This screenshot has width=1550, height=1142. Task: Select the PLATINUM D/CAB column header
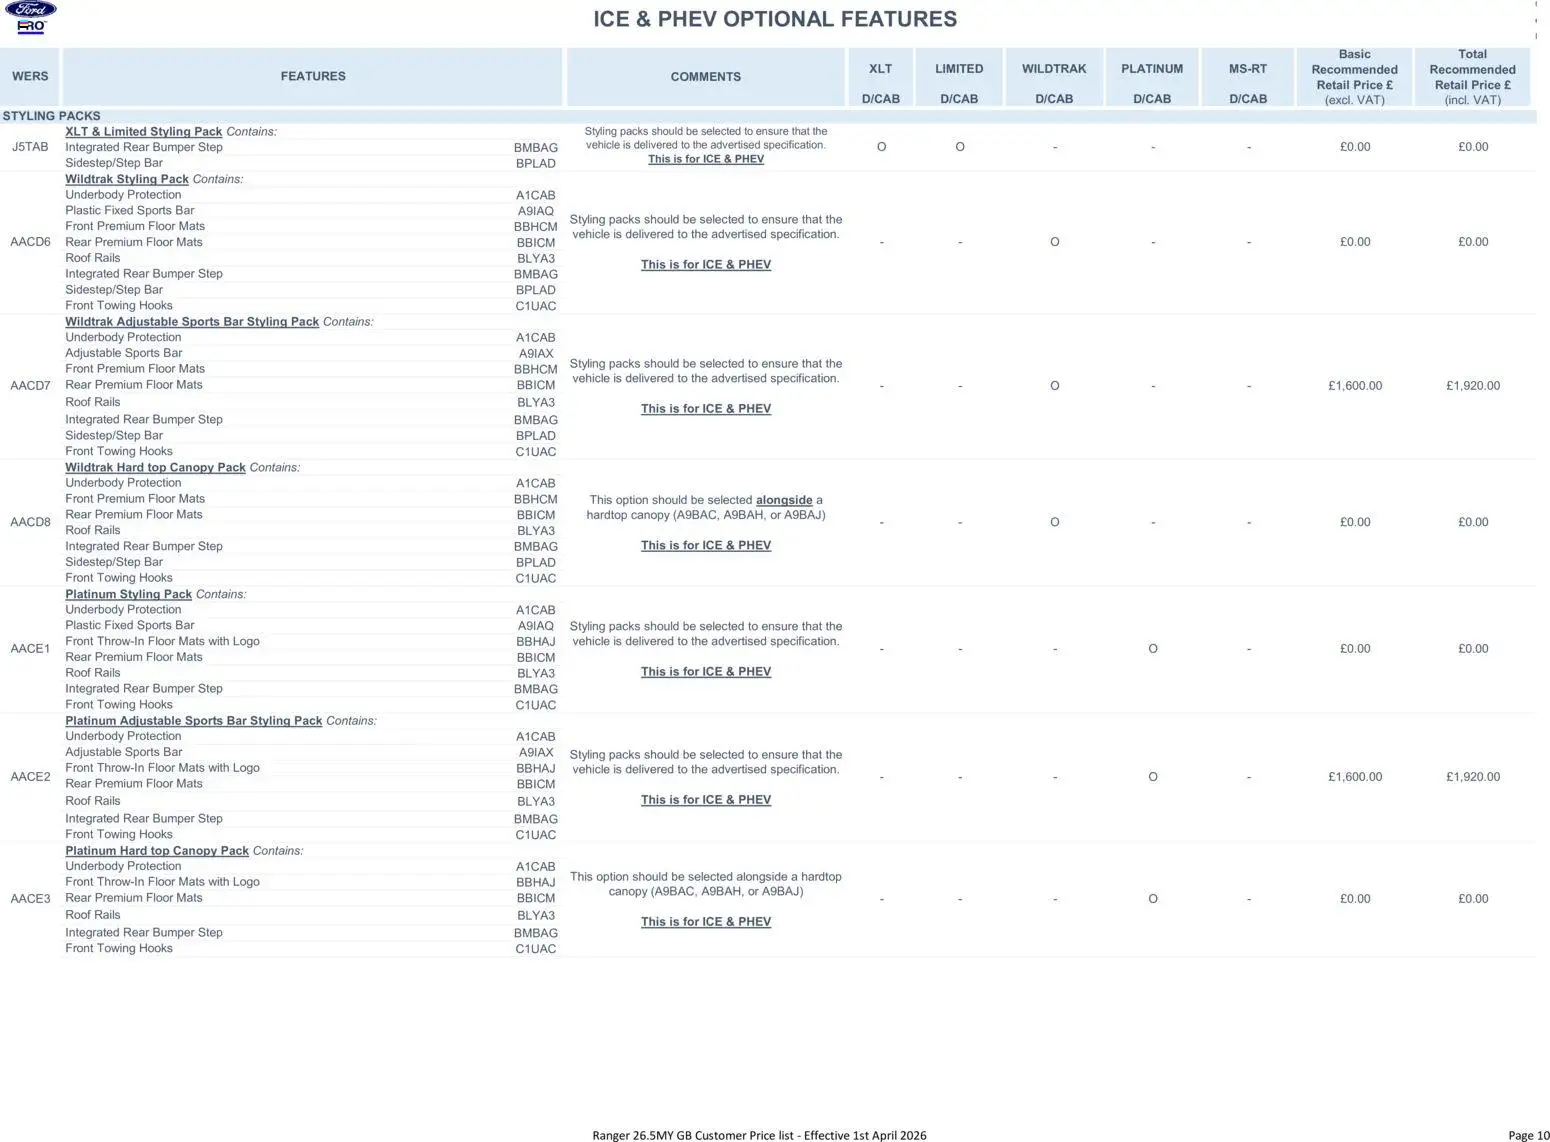pos(1152,77)
